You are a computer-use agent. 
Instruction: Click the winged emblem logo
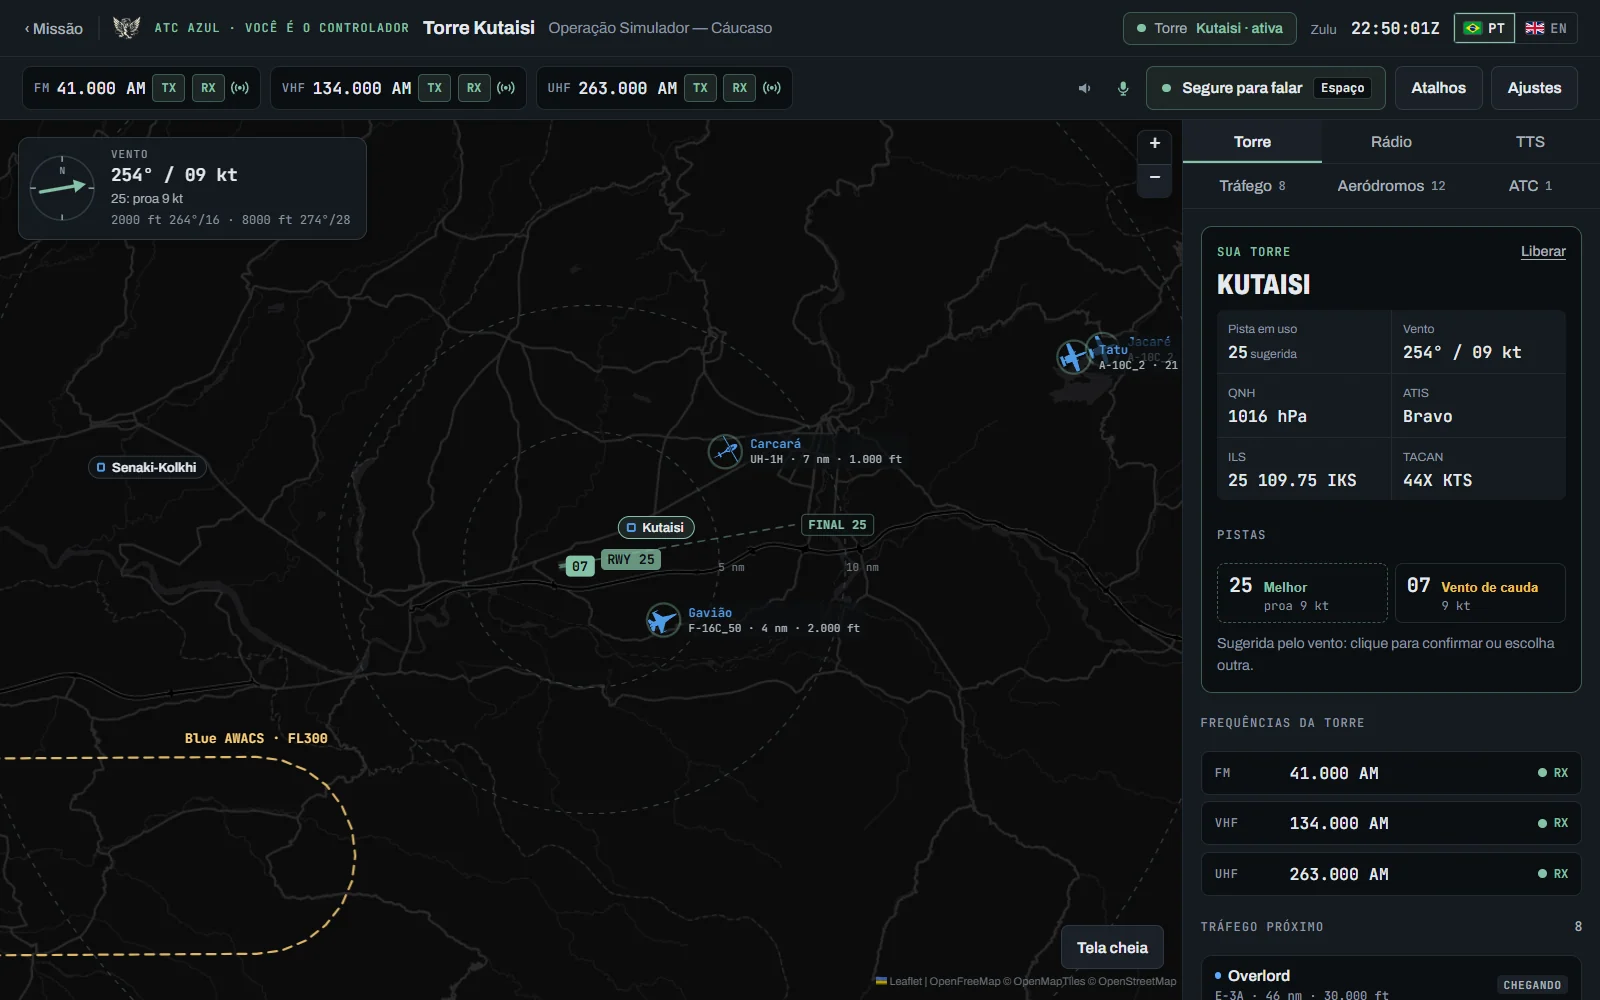coord(126,28)
